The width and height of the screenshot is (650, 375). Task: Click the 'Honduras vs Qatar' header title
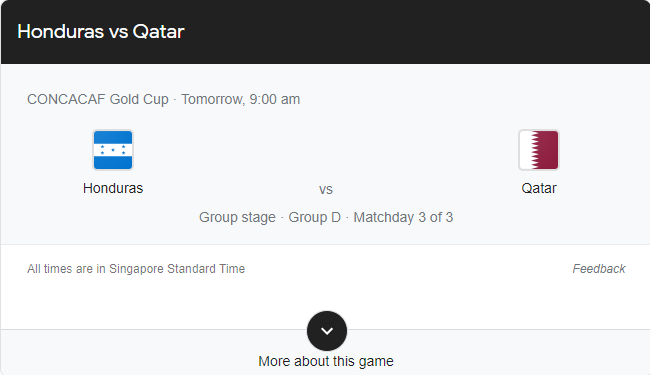[x=101, y=32]
